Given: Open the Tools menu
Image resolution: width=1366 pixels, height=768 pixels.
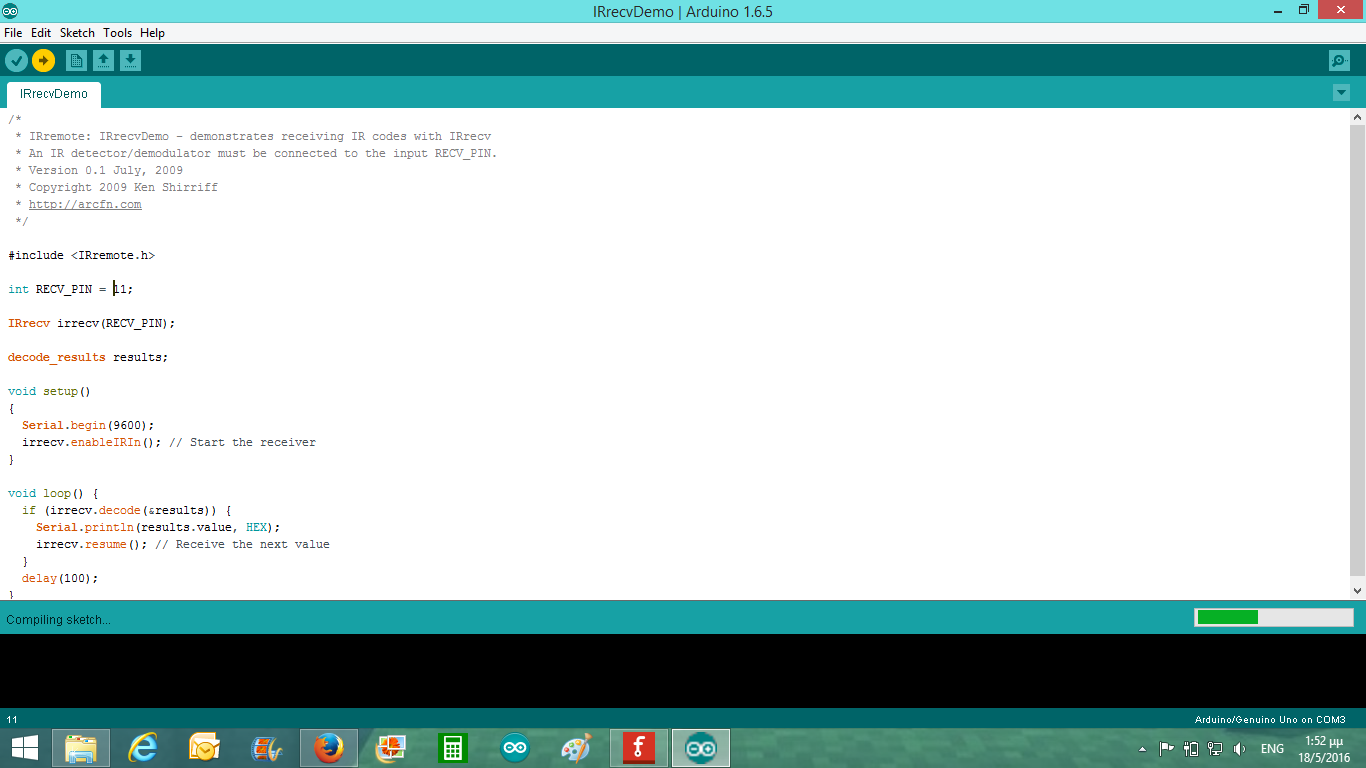Looking at the screenshot, I should click(x=117, y=33).
